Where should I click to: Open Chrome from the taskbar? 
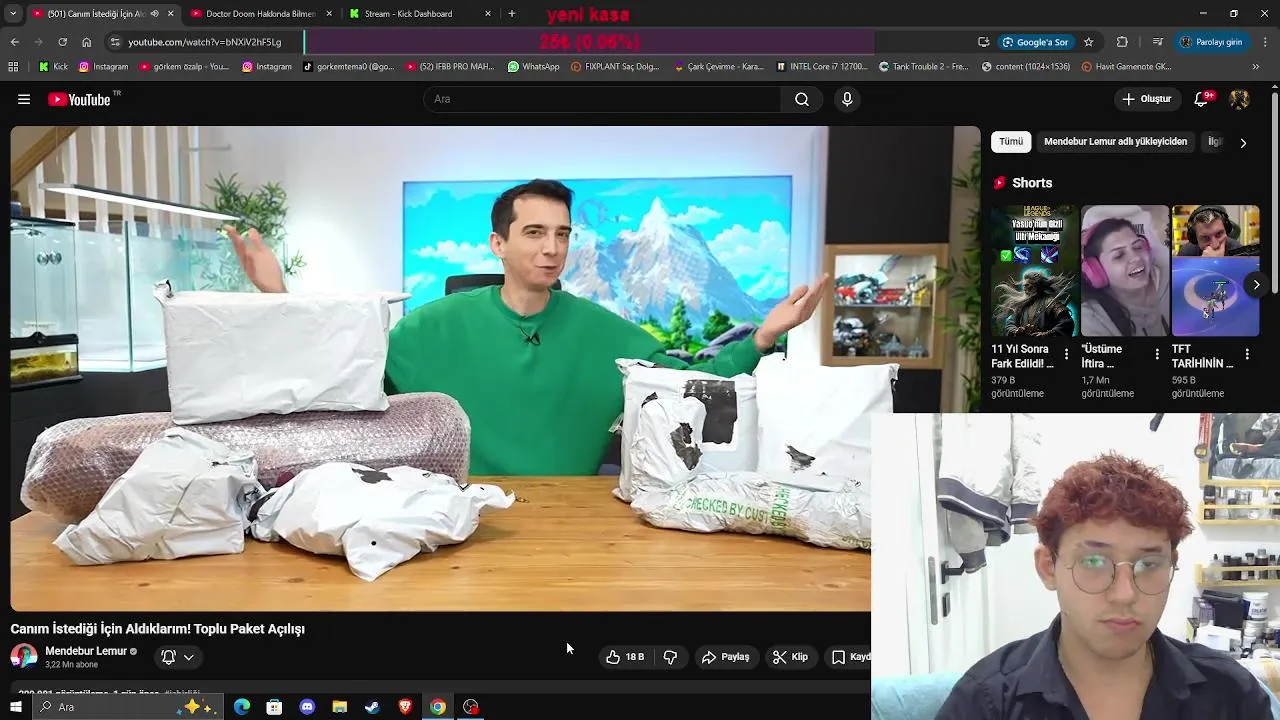438,707
